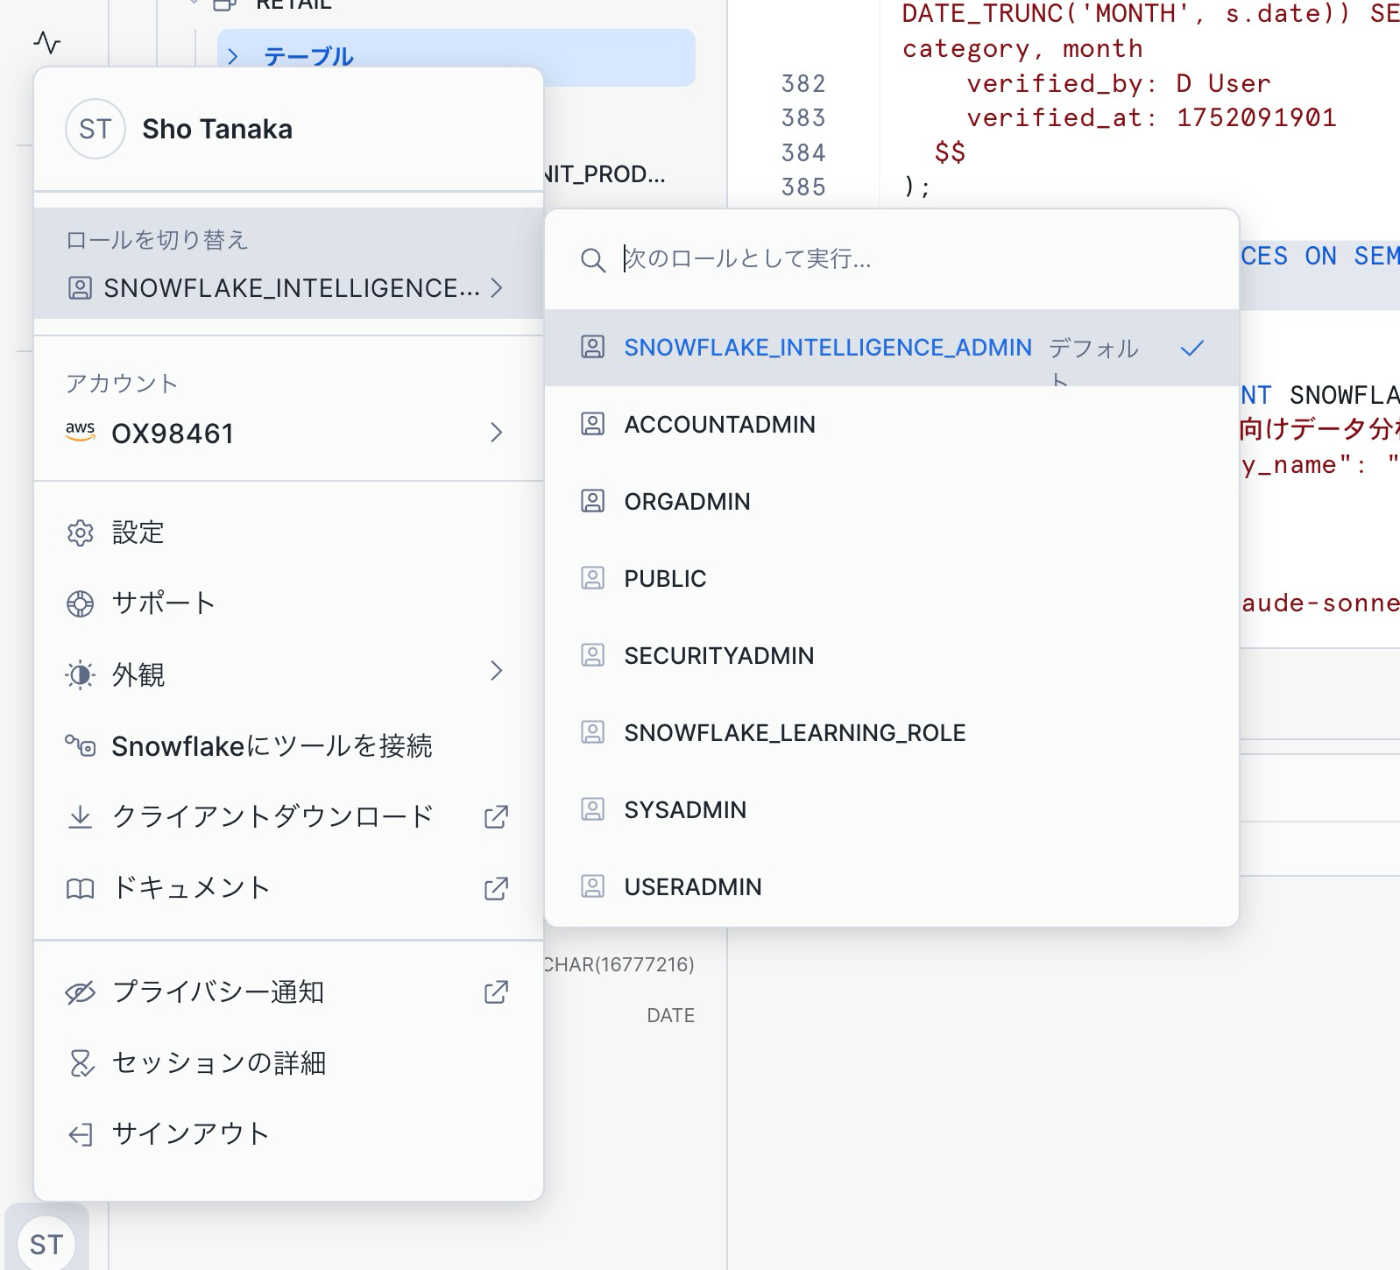
Task: Click the monitoring activity icon in sidebar
Action: [x=47, y=42]
